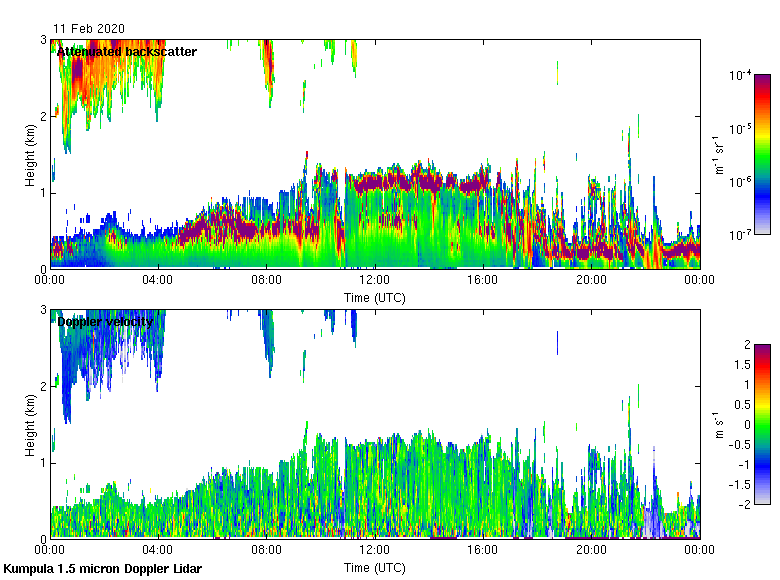
Task: Click "Height (km)" label of Doppler velocity plot
Action: pyautogui.click(x=31, y=424)
